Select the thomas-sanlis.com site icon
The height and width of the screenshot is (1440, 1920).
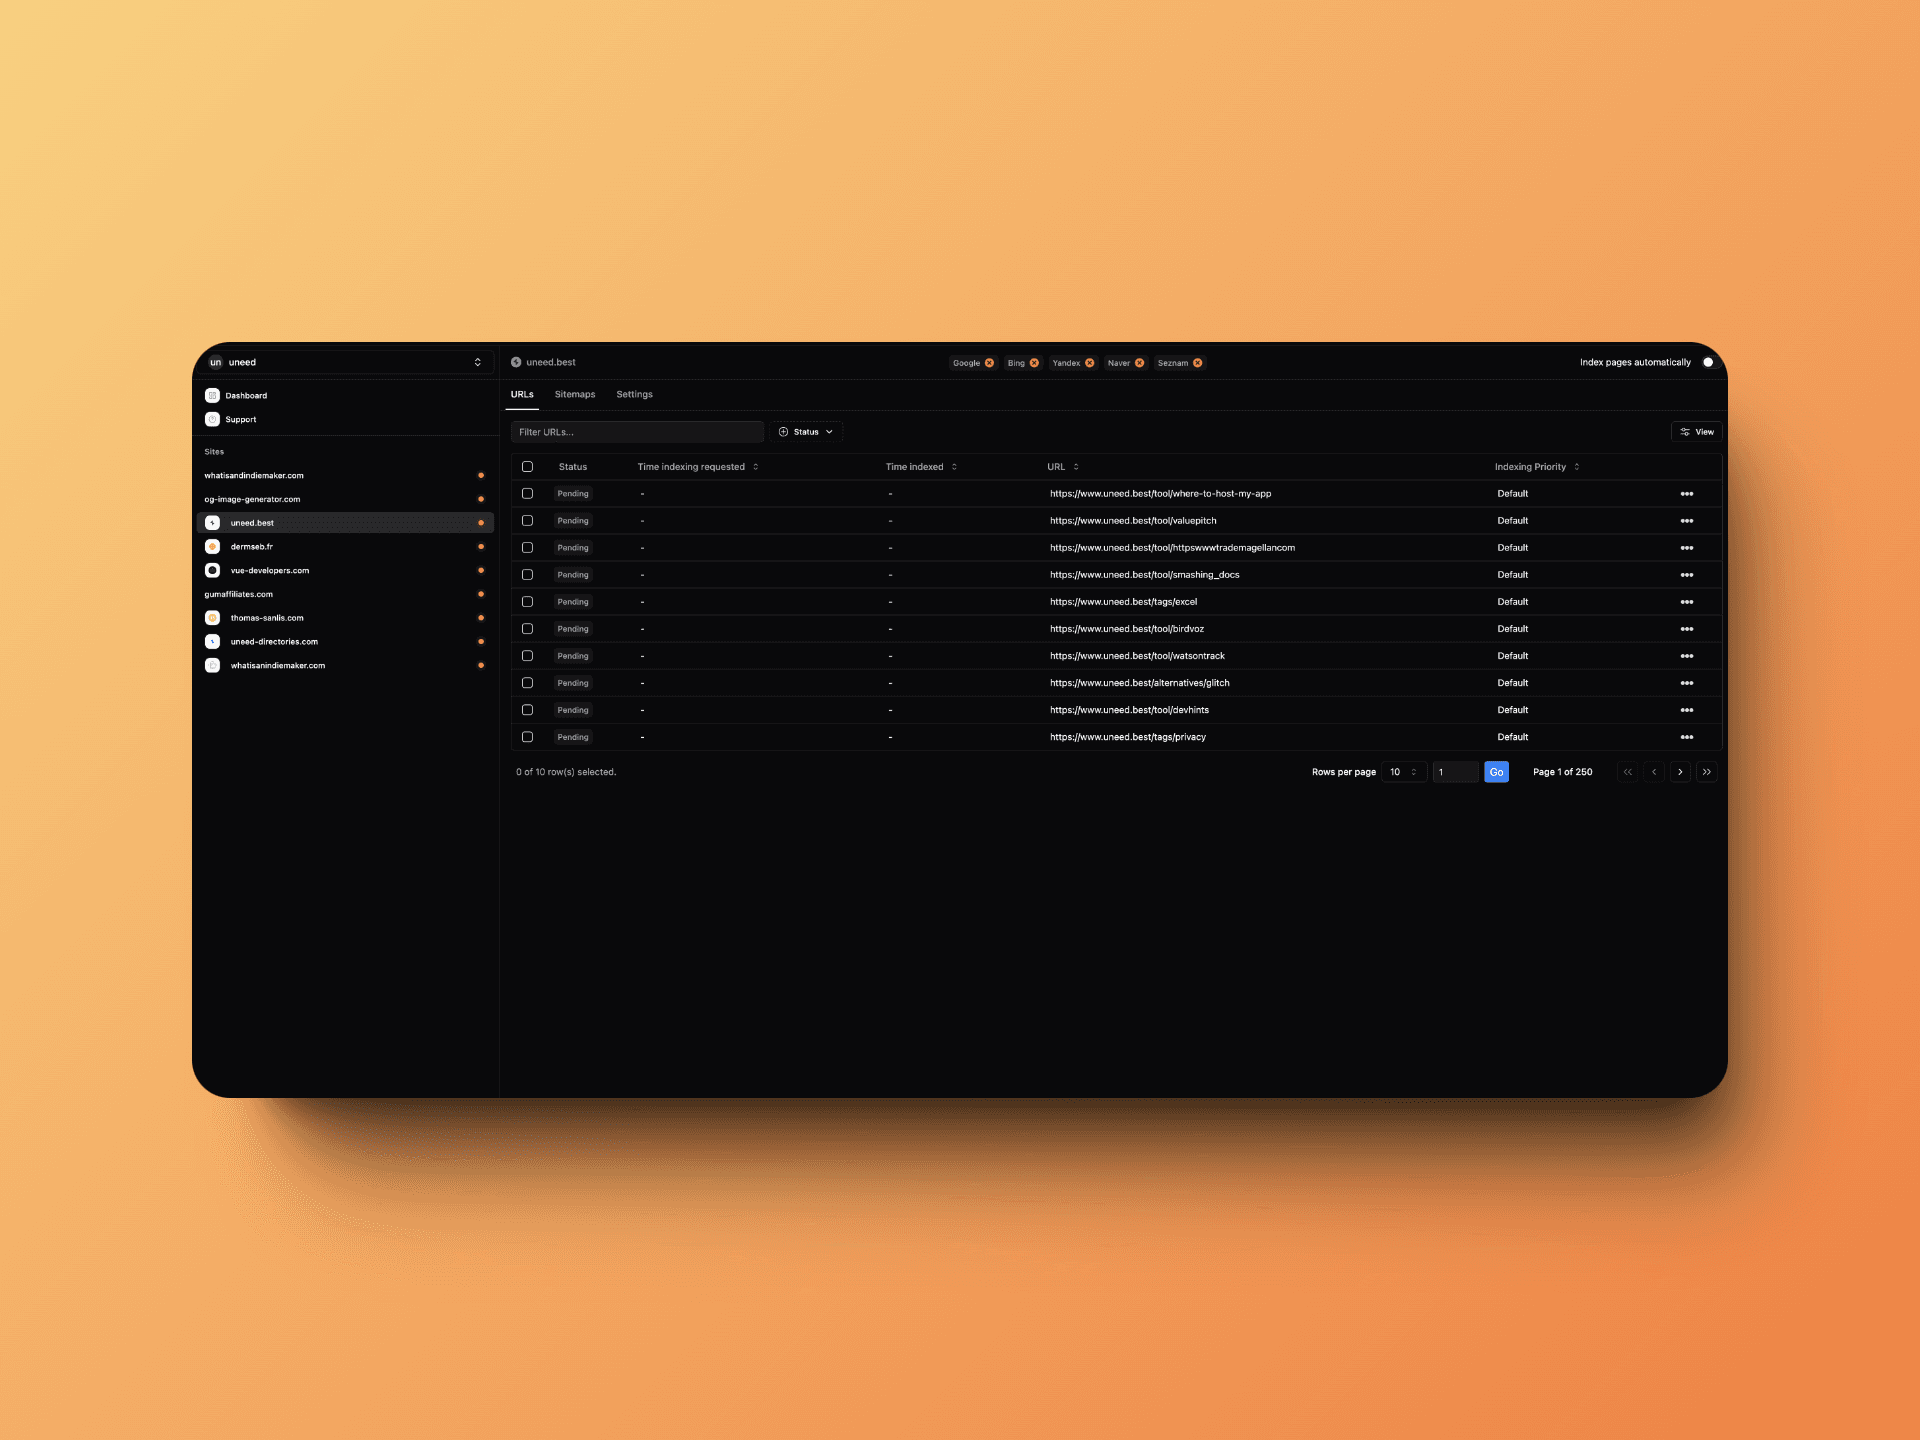coord(212,618)
